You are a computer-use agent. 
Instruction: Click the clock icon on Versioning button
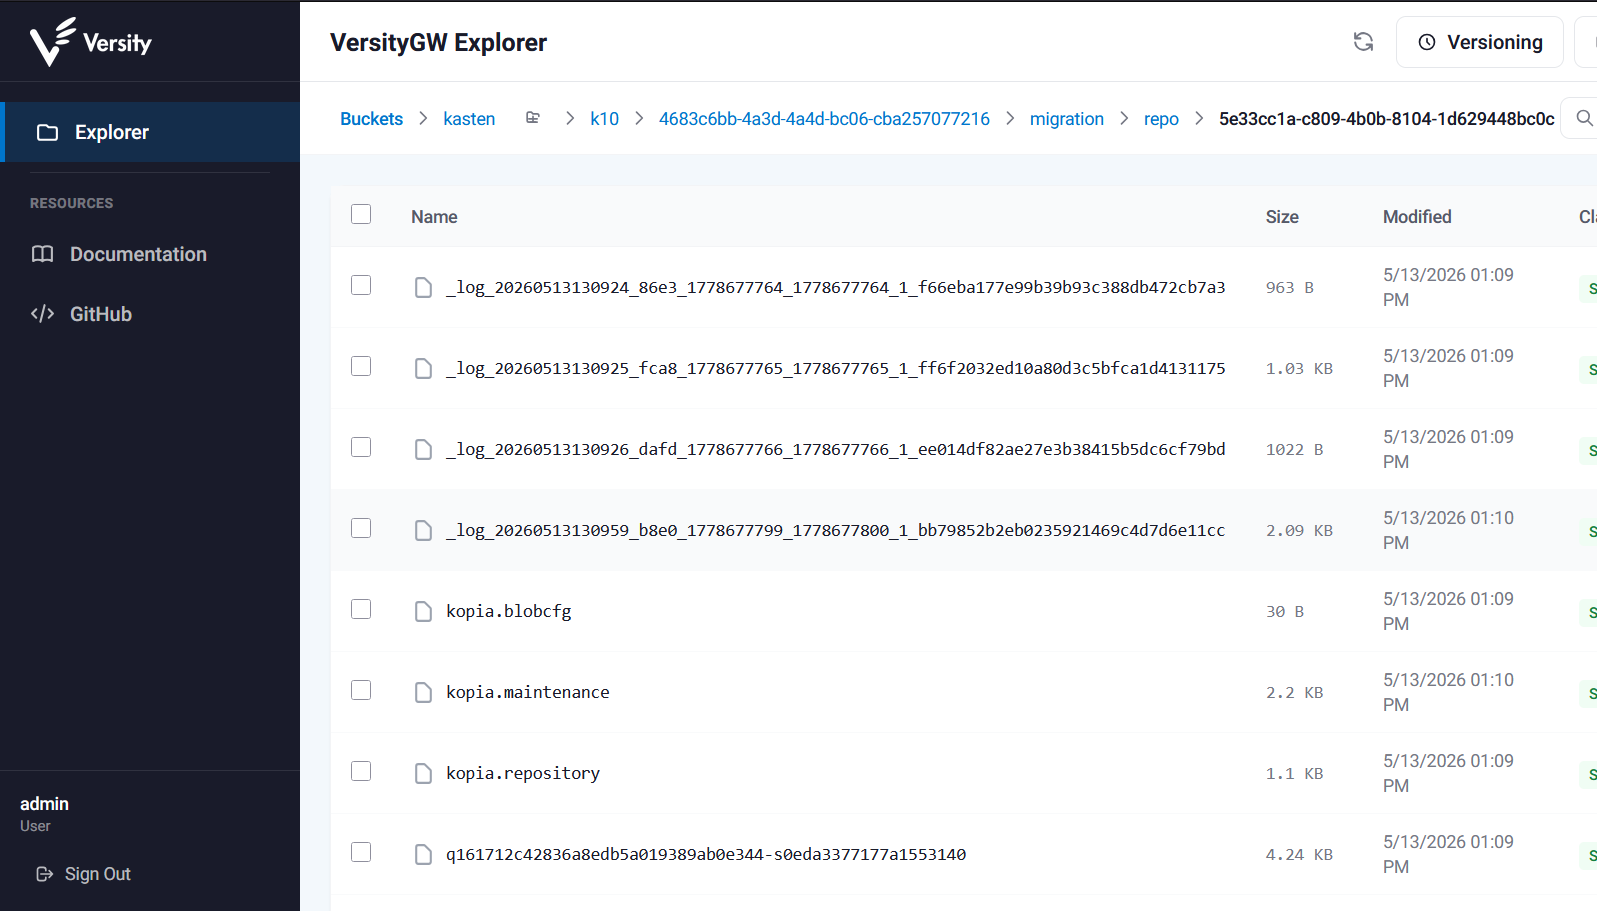click(1427, 42)
